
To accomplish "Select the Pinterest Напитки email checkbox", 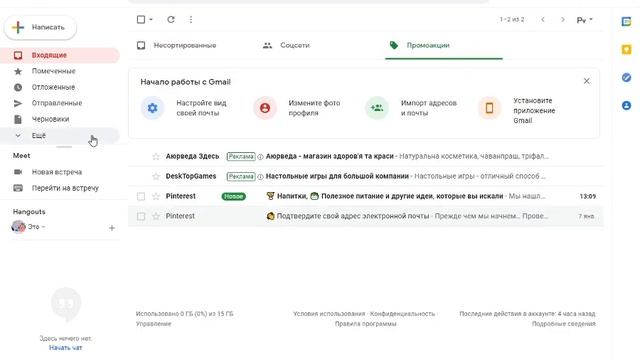I will click(141, 196).
